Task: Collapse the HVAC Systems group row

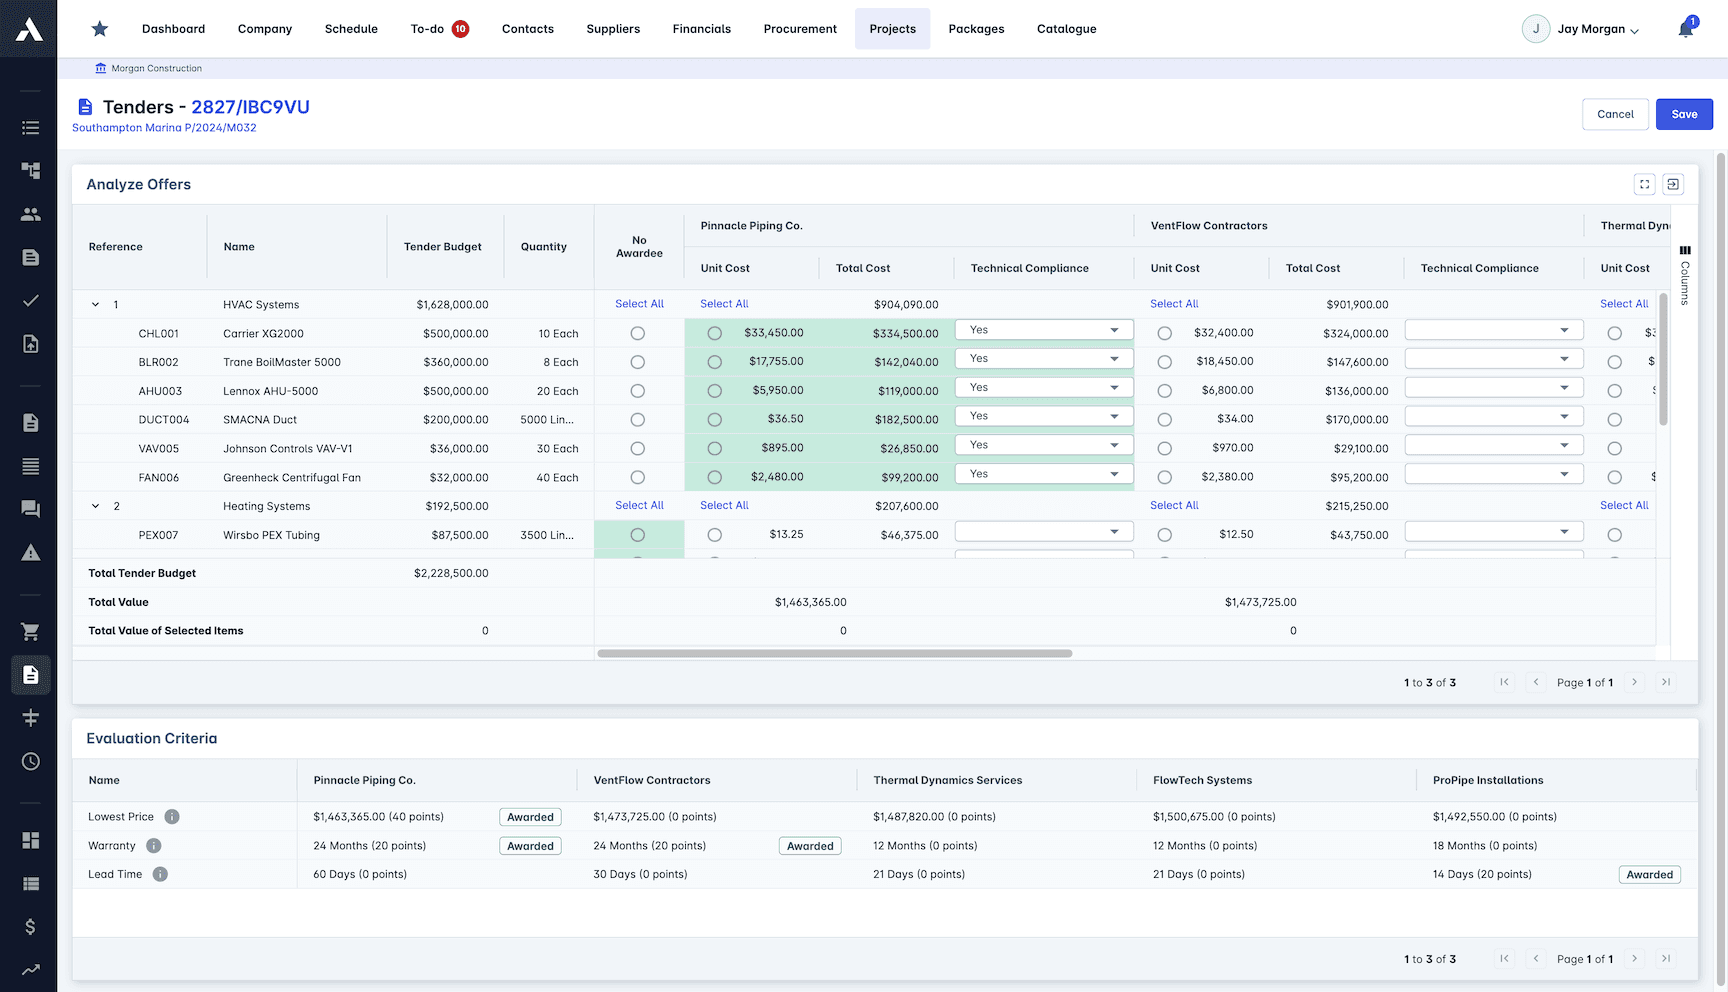Action: click(95, 304)
